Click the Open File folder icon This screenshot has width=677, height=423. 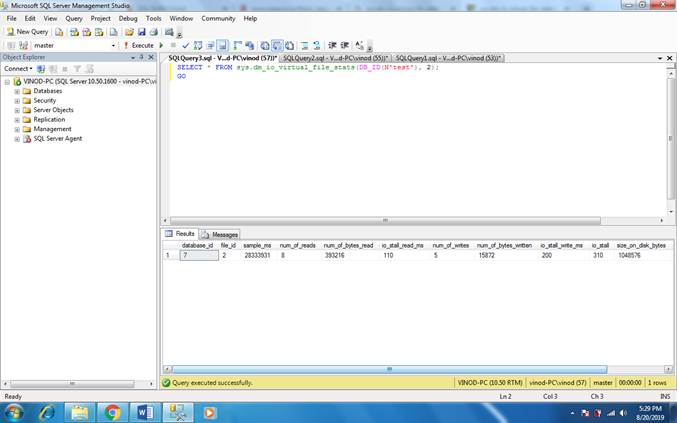[129, 32]
